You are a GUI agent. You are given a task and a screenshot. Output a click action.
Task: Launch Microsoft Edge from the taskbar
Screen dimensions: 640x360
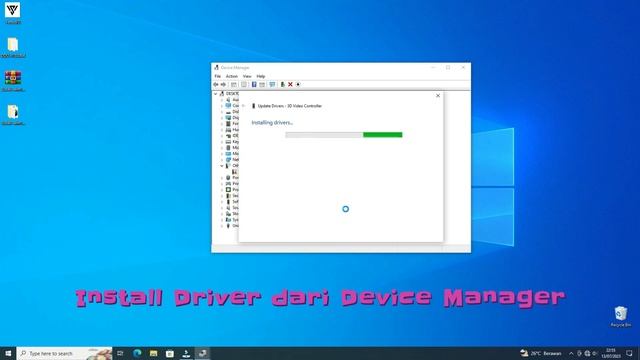tap(137, 353)
